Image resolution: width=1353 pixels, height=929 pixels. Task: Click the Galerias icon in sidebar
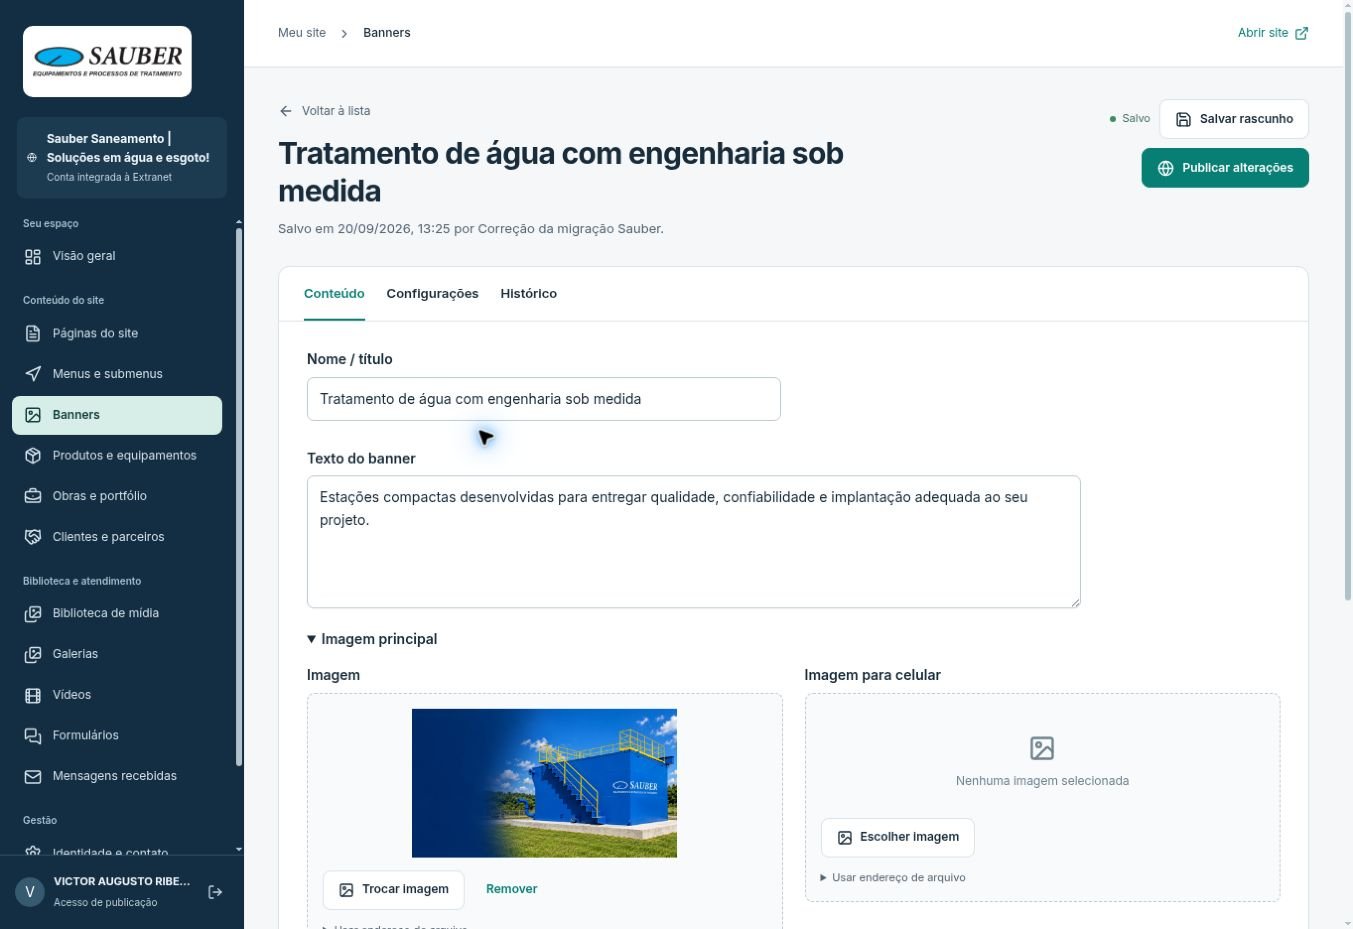pyautogui.click(x=33, y=655)
